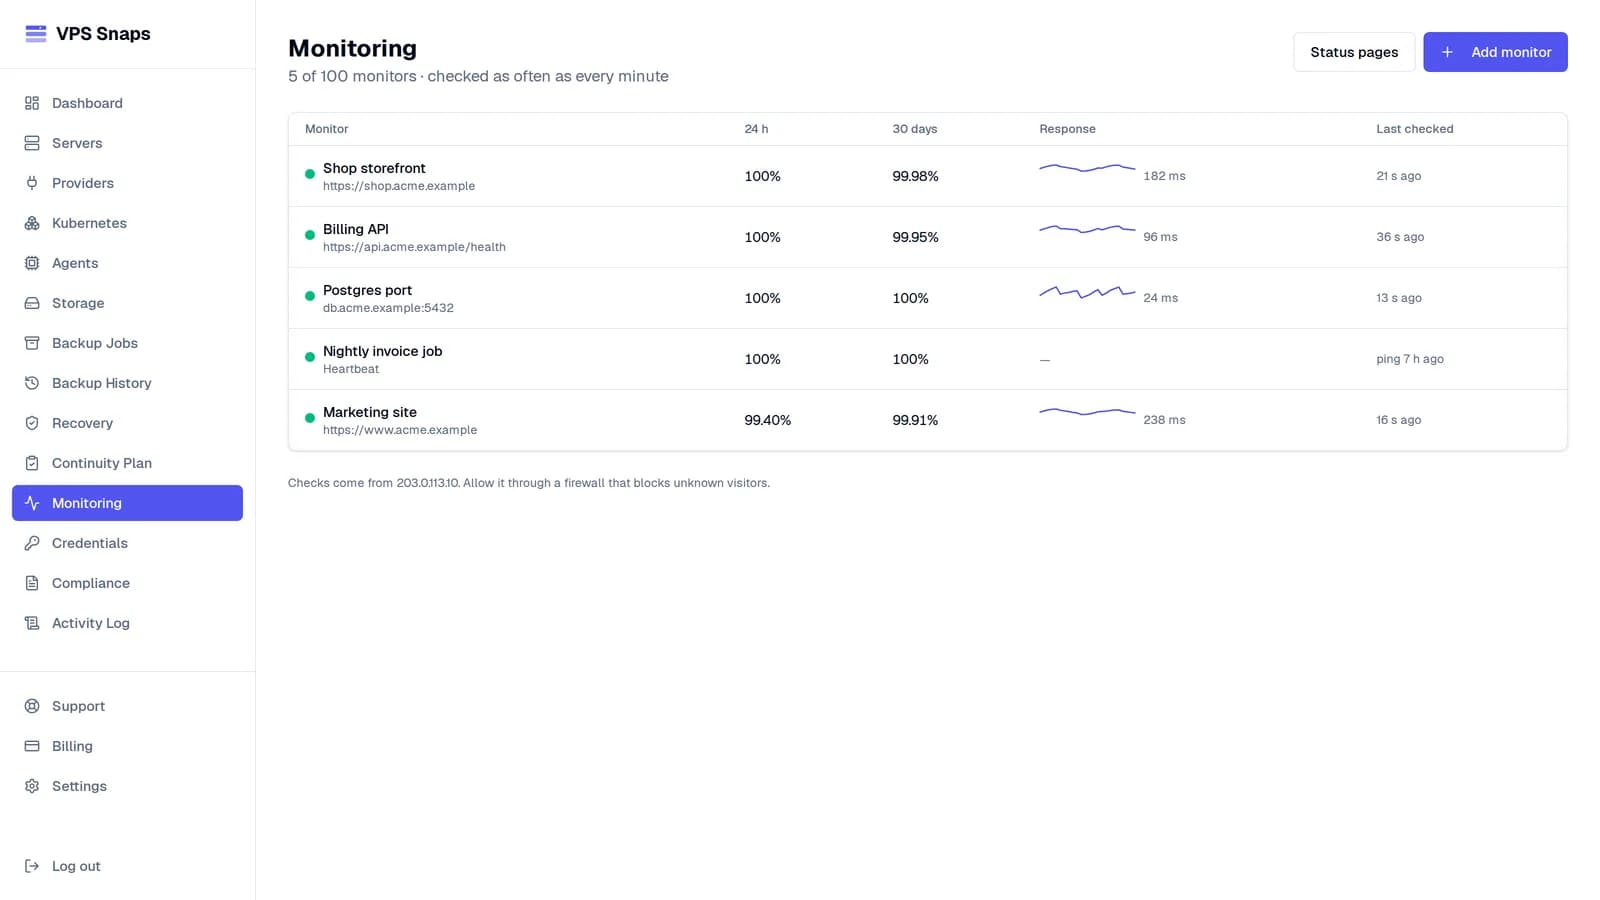This screenshot has width=1600, height=900.
Task: Click the Credentials key icon
Action: click(32, 543)
